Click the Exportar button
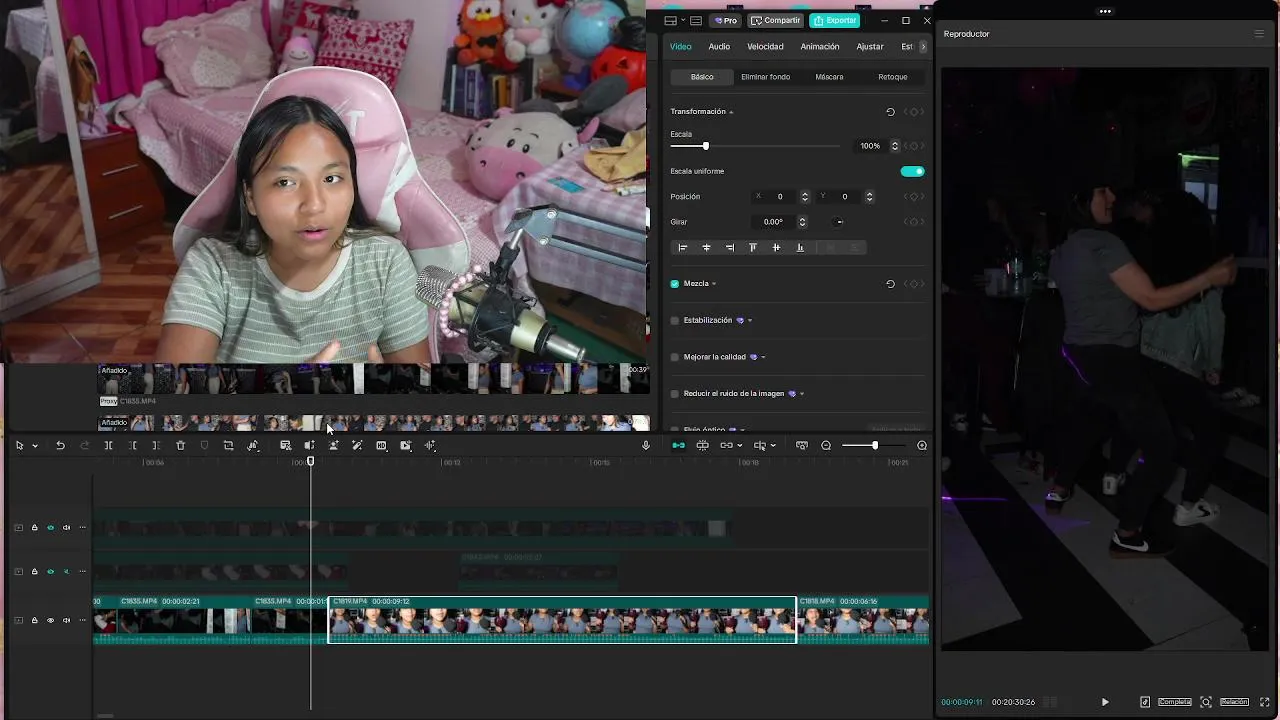The image size is (1280, 720). tap(834, 20)
